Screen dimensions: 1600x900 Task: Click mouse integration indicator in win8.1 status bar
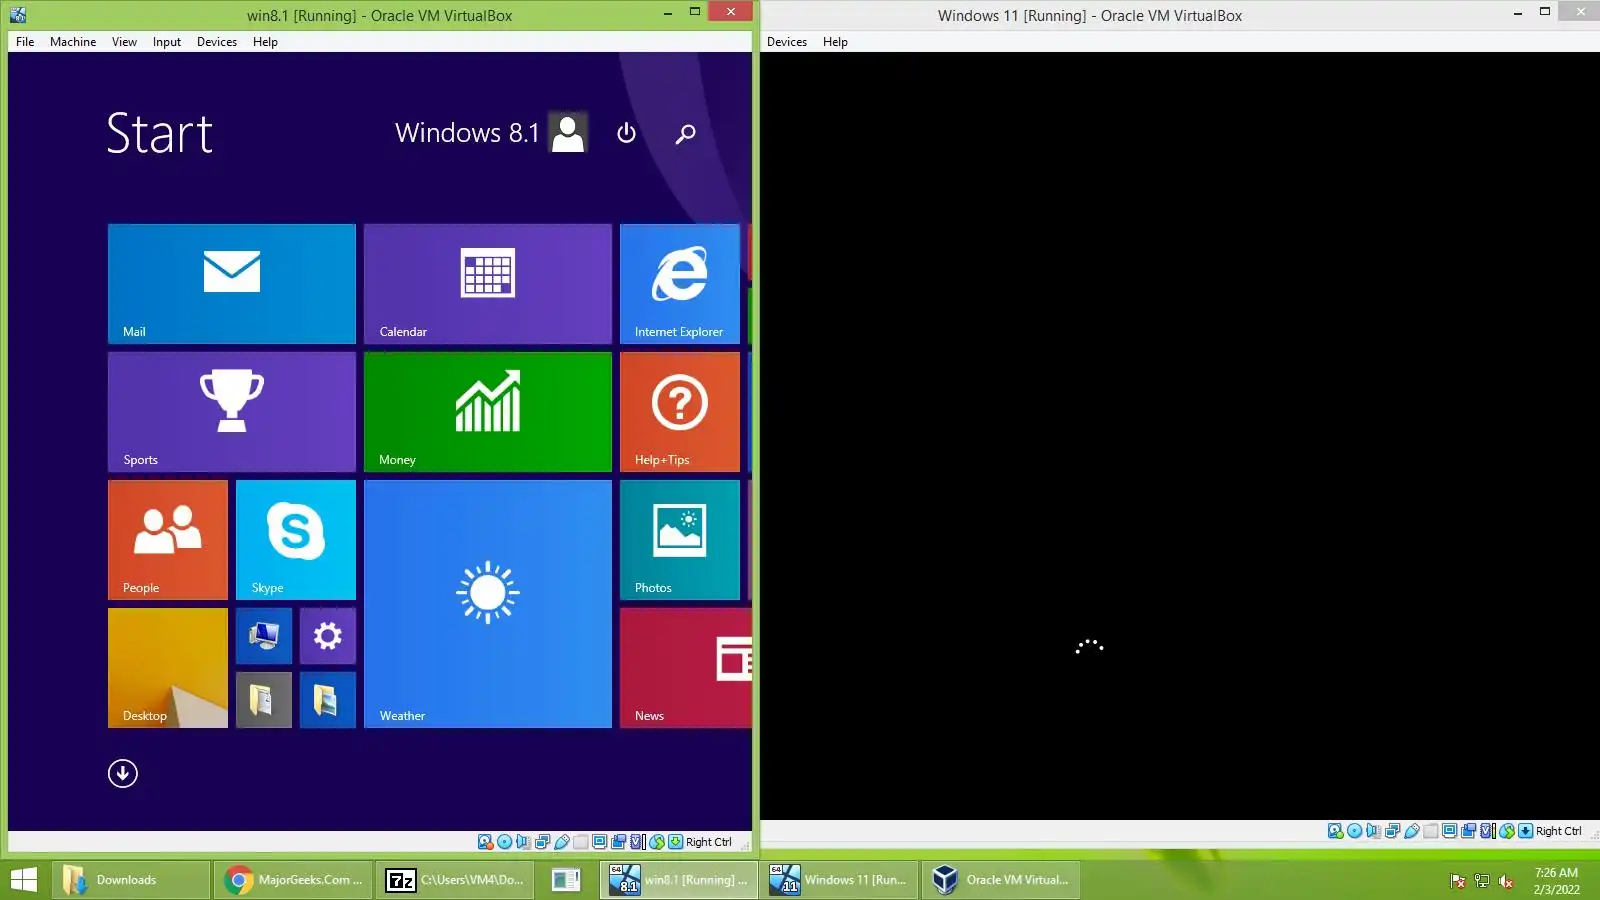click(657, 842)
